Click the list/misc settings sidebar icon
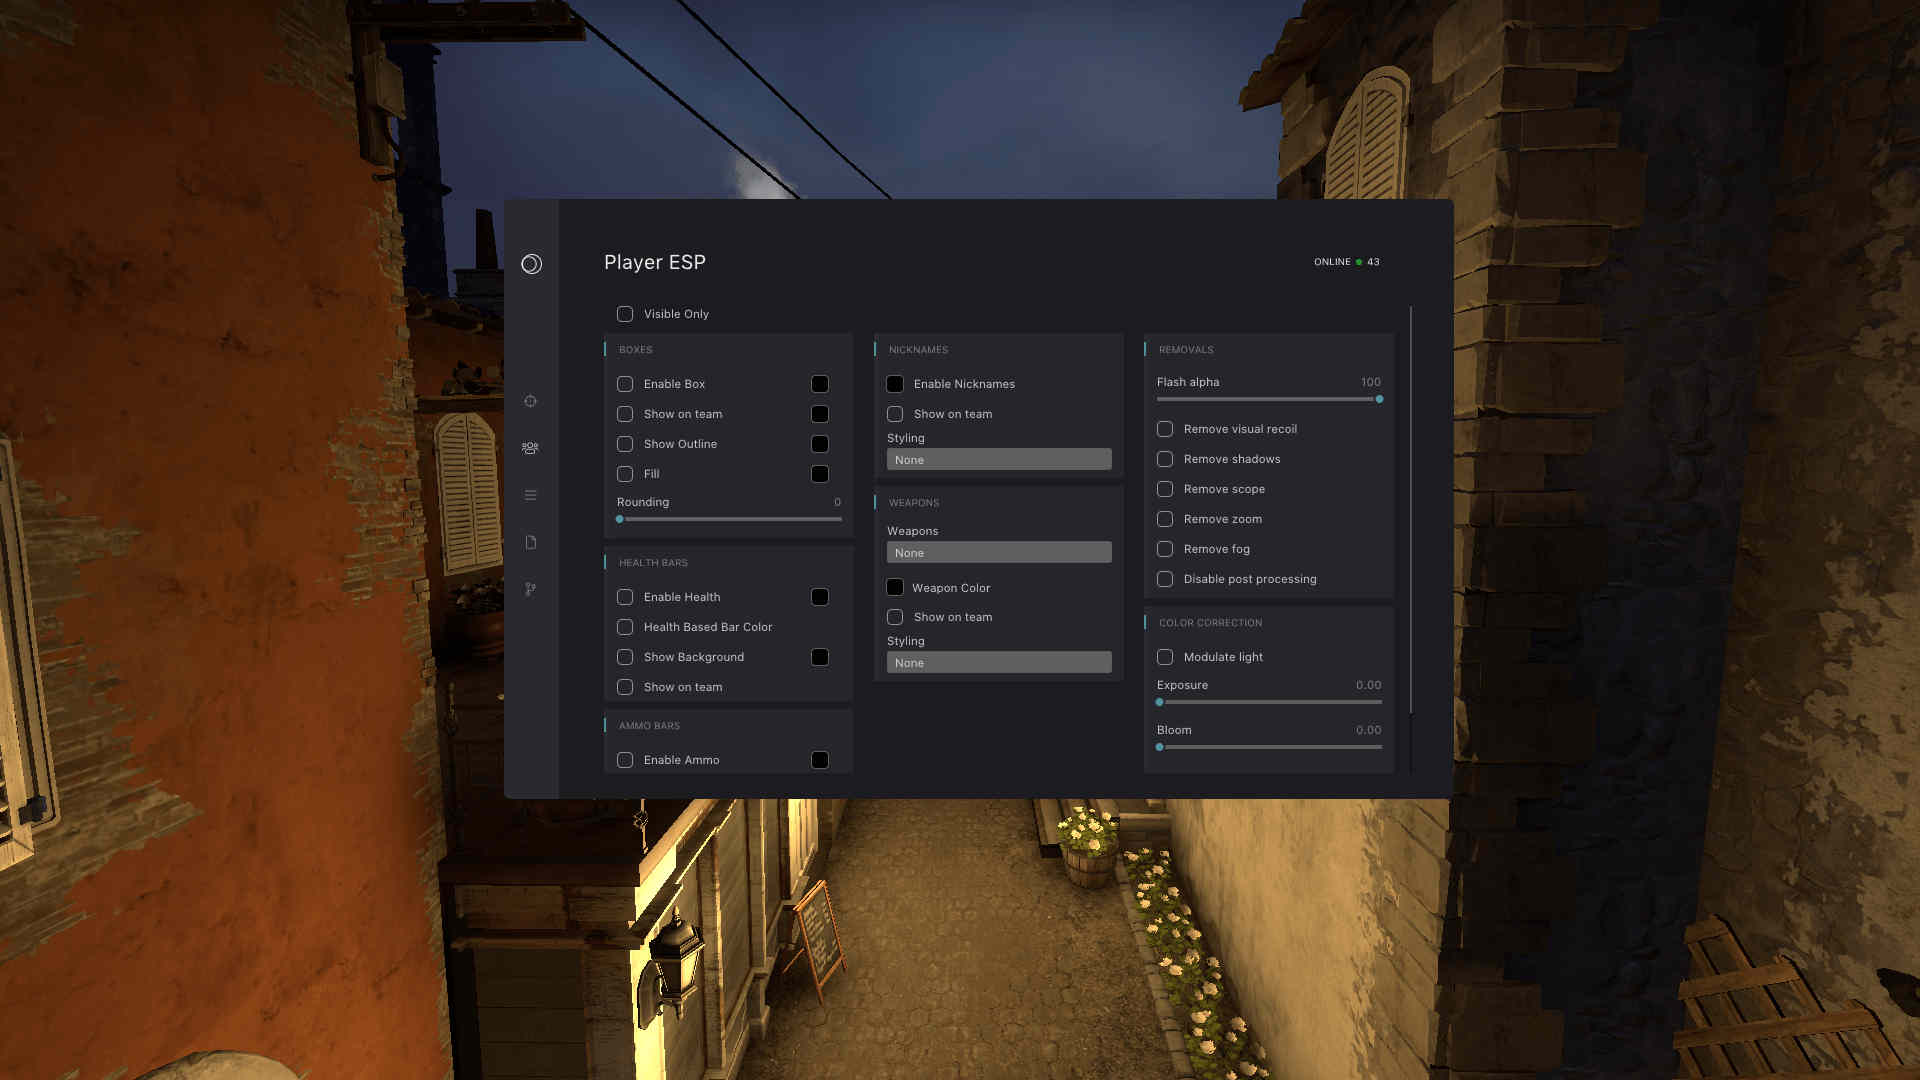Screen dimensions: 1920x1080 coord(531,494)
